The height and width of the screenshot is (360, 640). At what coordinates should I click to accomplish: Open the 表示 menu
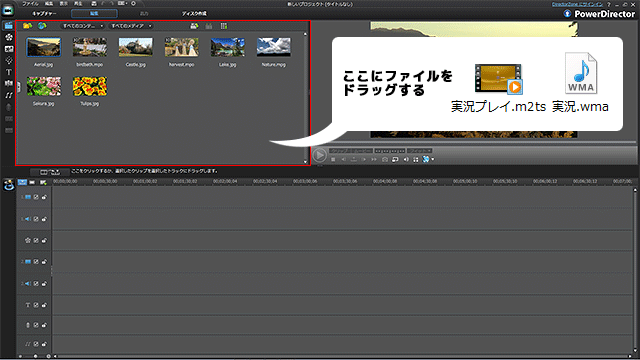point(63,4)
